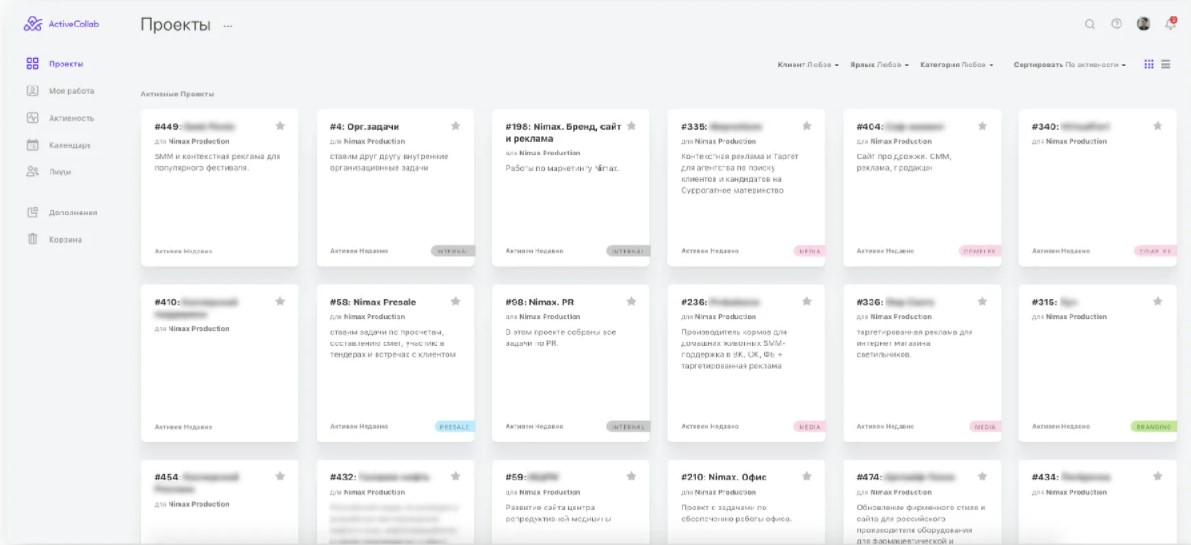Star project #335

click(807, 126)
